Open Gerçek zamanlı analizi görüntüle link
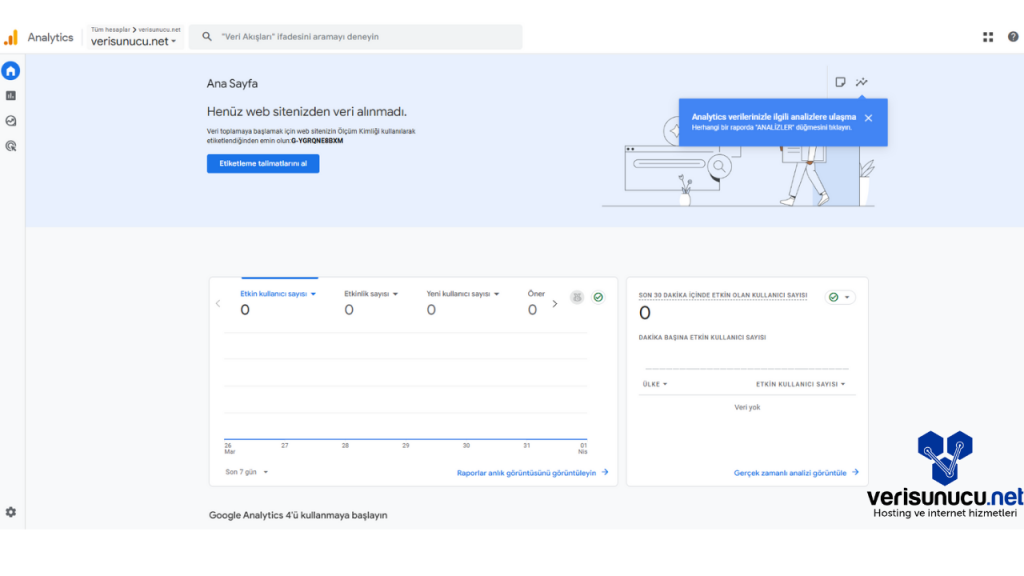Image resolution: width=1024 pixels, height=576 pixels. coord(796,473)
